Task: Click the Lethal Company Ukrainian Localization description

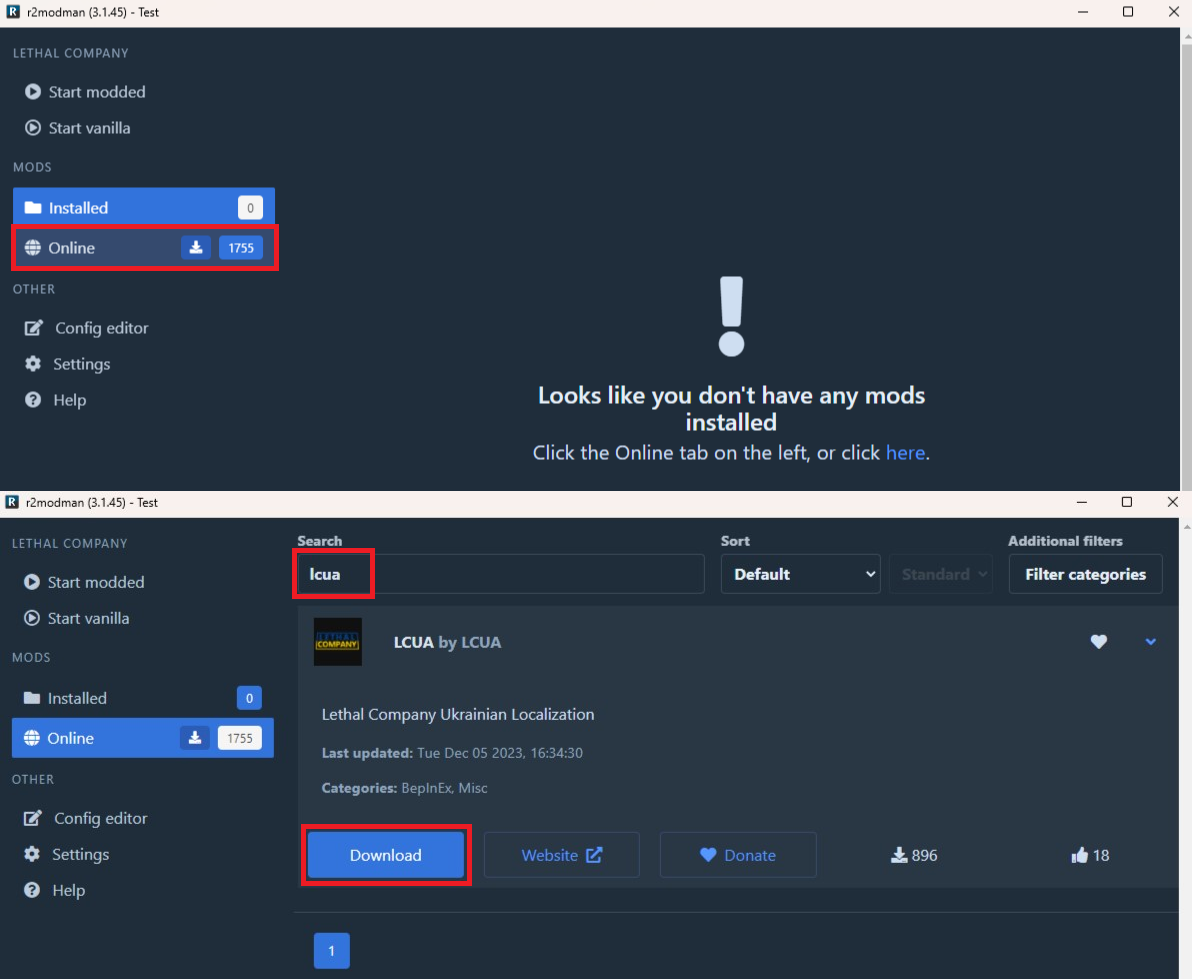Action: tap(458, 714)
